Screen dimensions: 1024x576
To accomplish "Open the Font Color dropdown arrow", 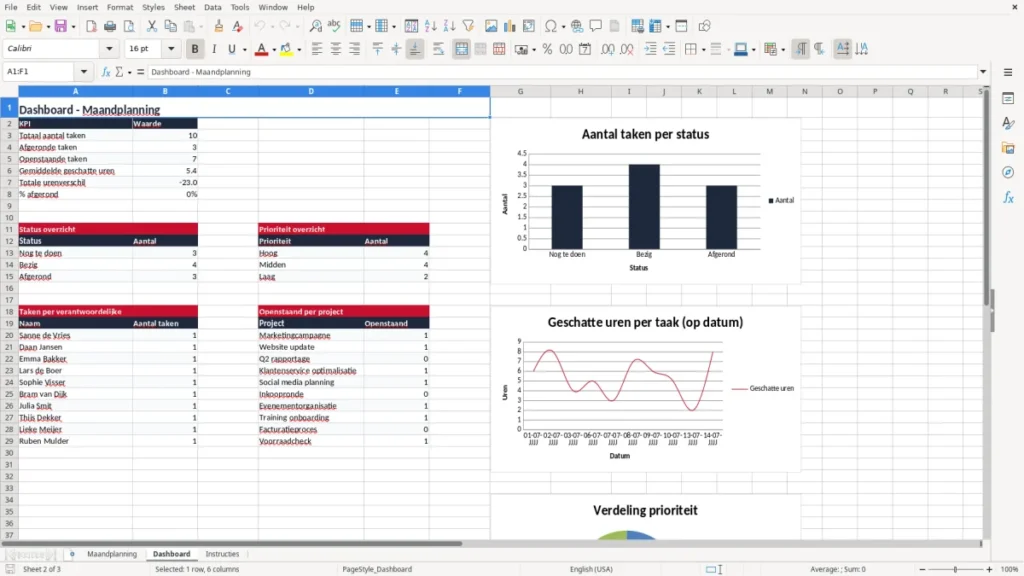I will coord(274,50).
